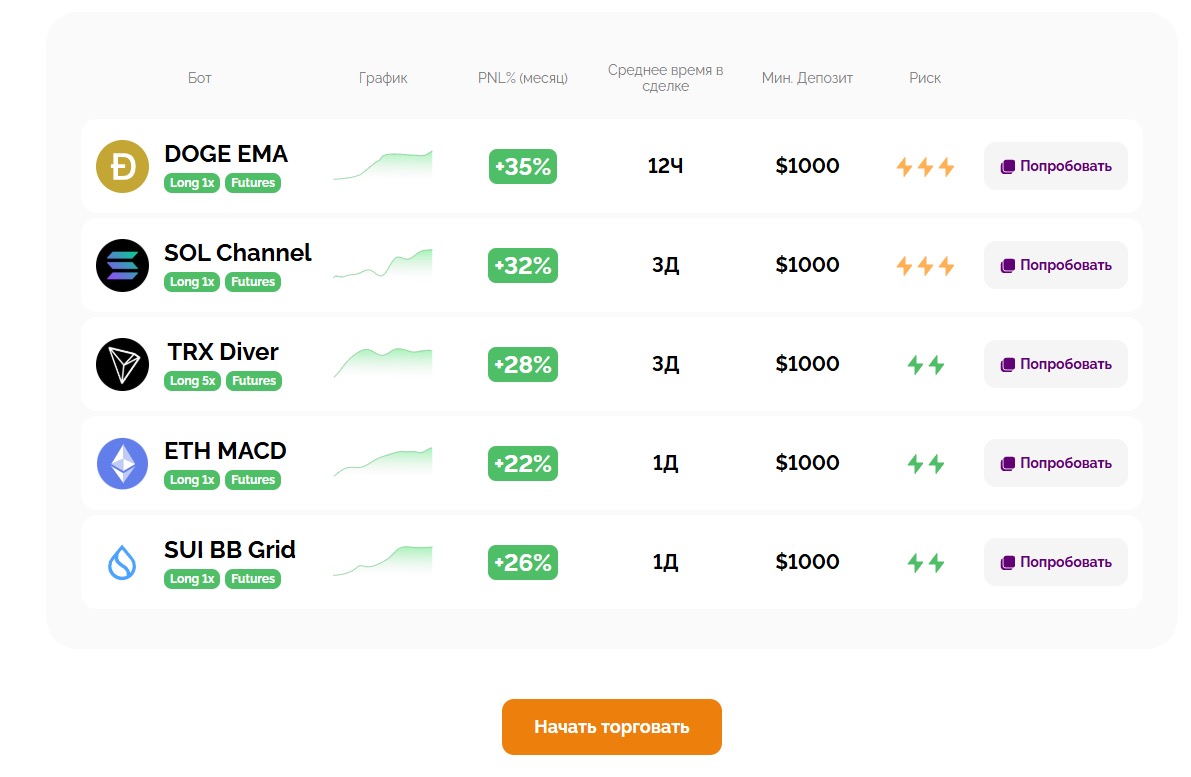The image size is (1191, 777).
Task: Open the SOL Channel profit chart thumbnail
Action: point(383,264)
